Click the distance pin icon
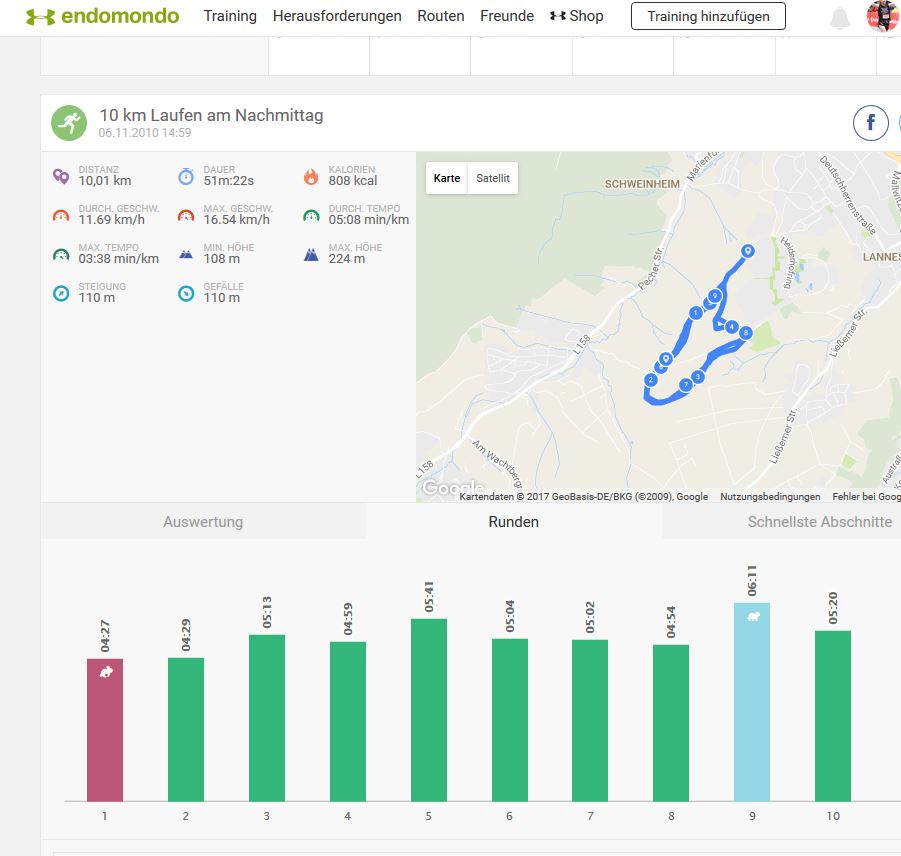The width and height of the screenshot is (901, 856). (61, 177)
